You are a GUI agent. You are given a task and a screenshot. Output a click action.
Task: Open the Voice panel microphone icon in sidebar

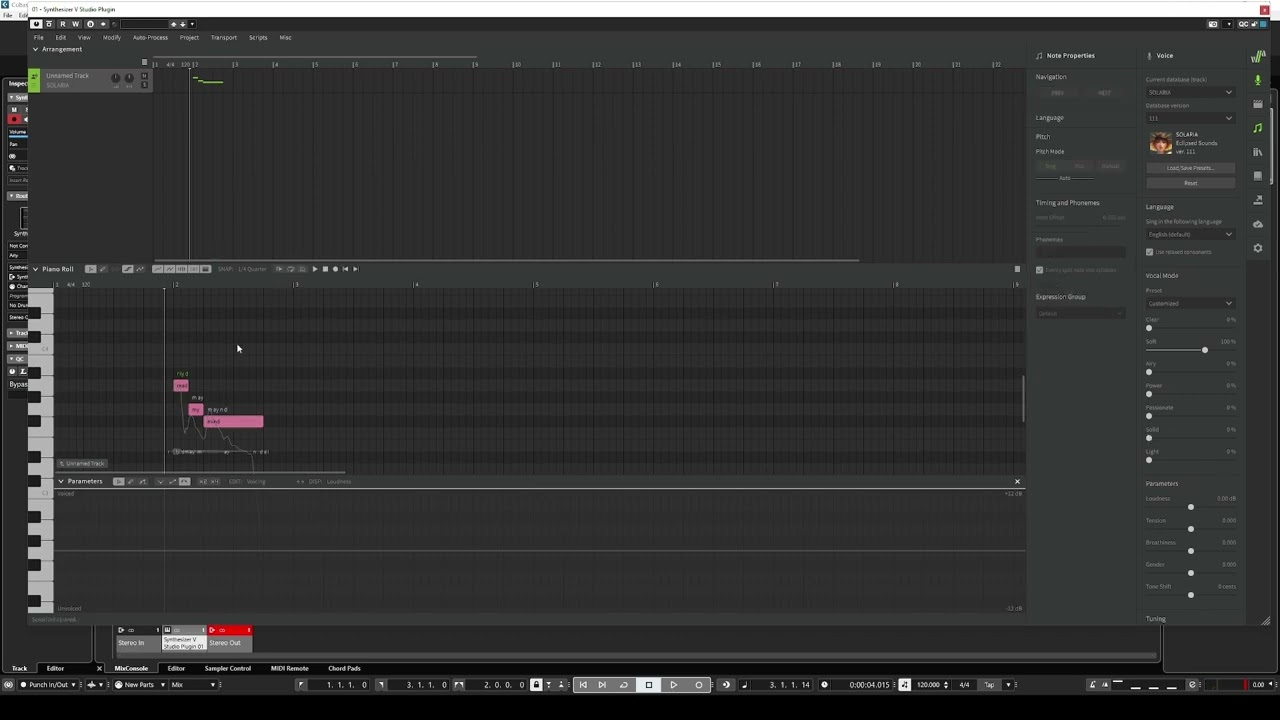pyautogui.click(x=1258, y=80)
